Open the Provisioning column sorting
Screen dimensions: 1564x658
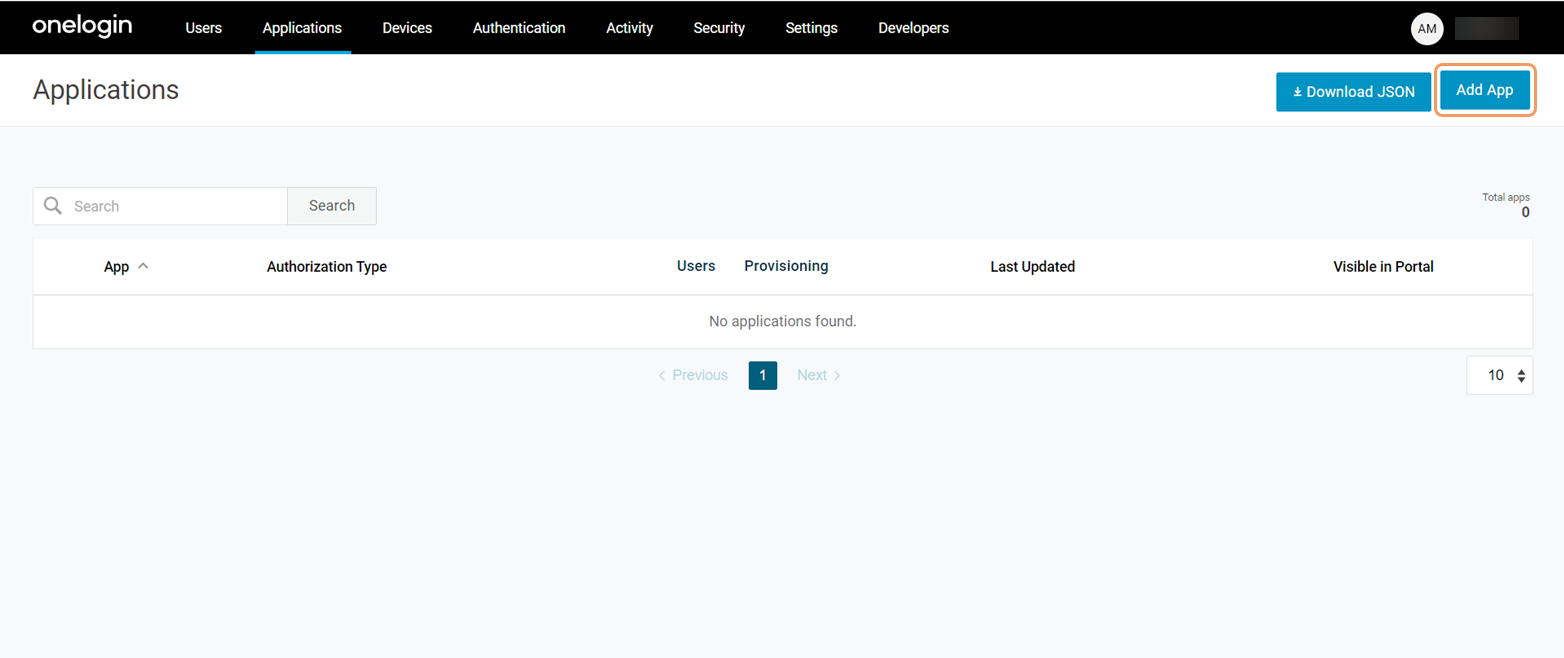tap(786, 265)
